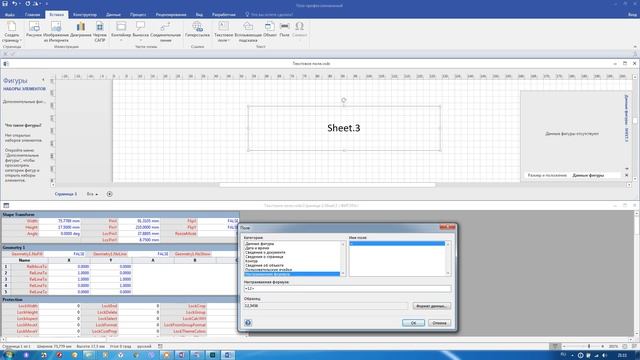Switch to the Разработчик ribbon tab
This screenshot has height=360, width=640.
pyautogui.click(x=224, y=15)
